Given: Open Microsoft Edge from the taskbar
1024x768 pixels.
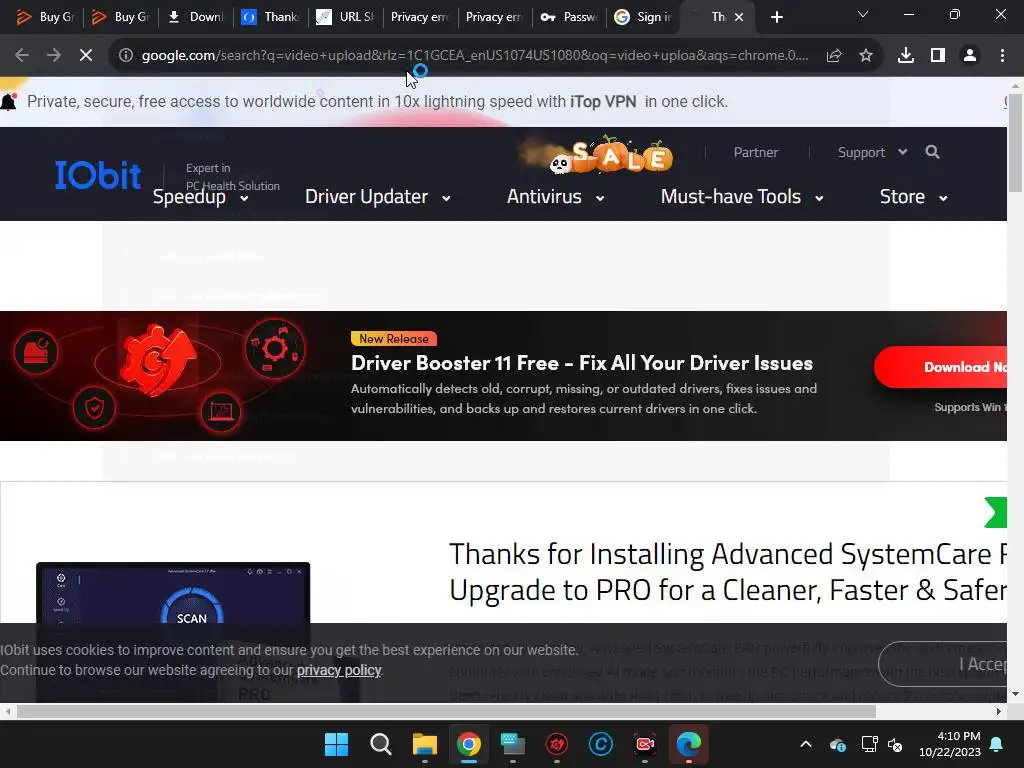Looking at the screenshot, I should tap(688, 744).
